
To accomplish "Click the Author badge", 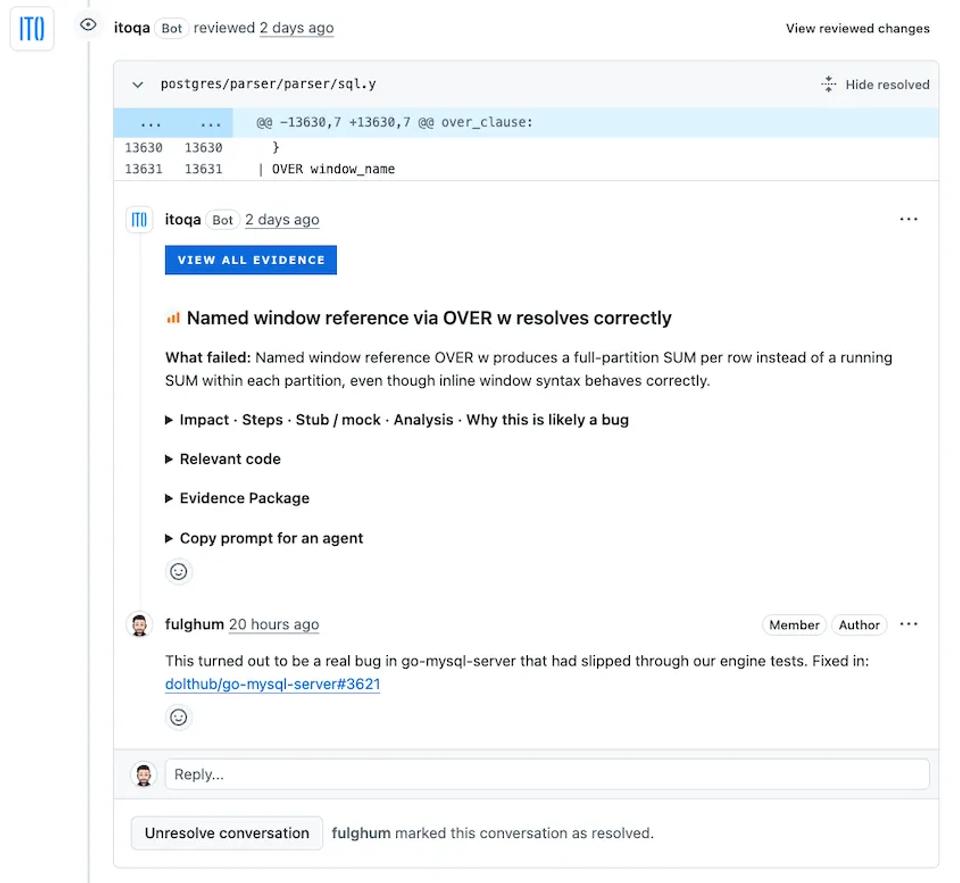I will 859,625.
